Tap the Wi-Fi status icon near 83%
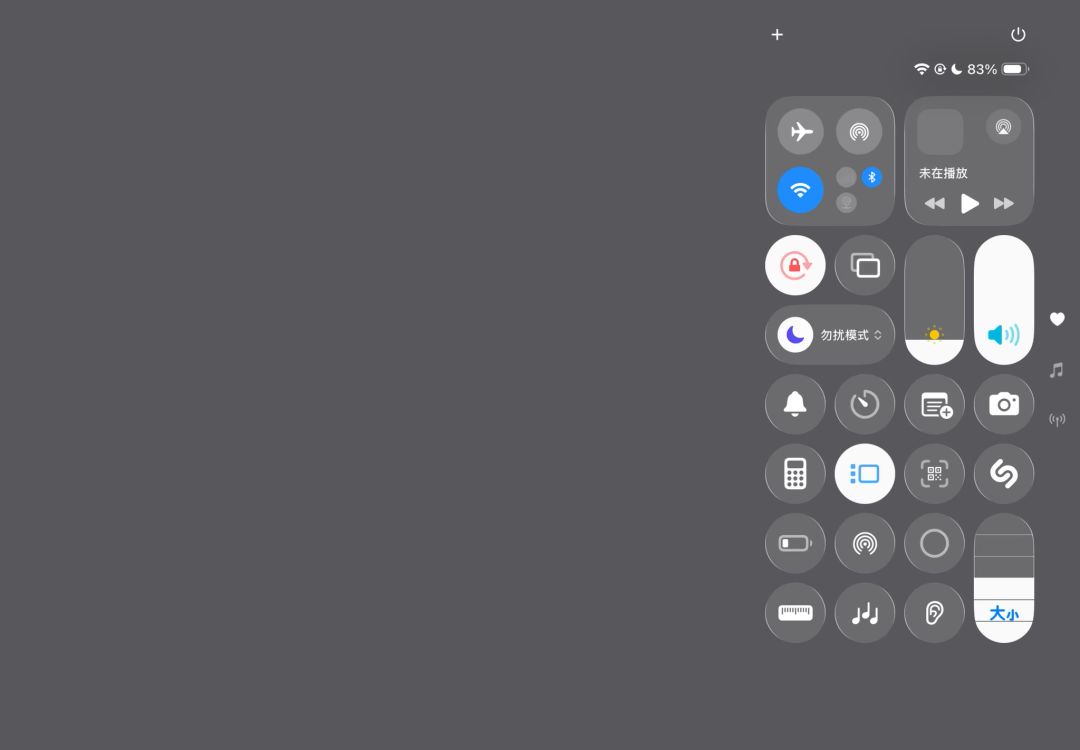Screen dimensions: 1080x750 922,69
